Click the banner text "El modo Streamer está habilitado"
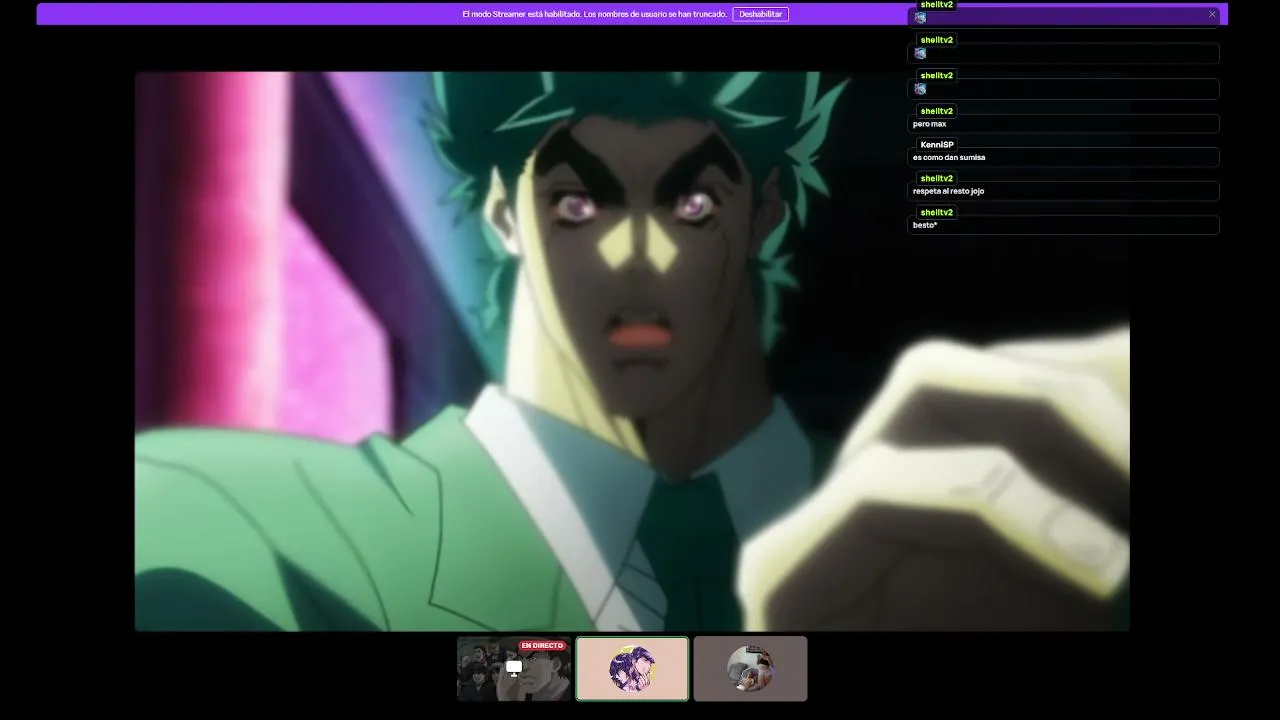 click(521, 14)
